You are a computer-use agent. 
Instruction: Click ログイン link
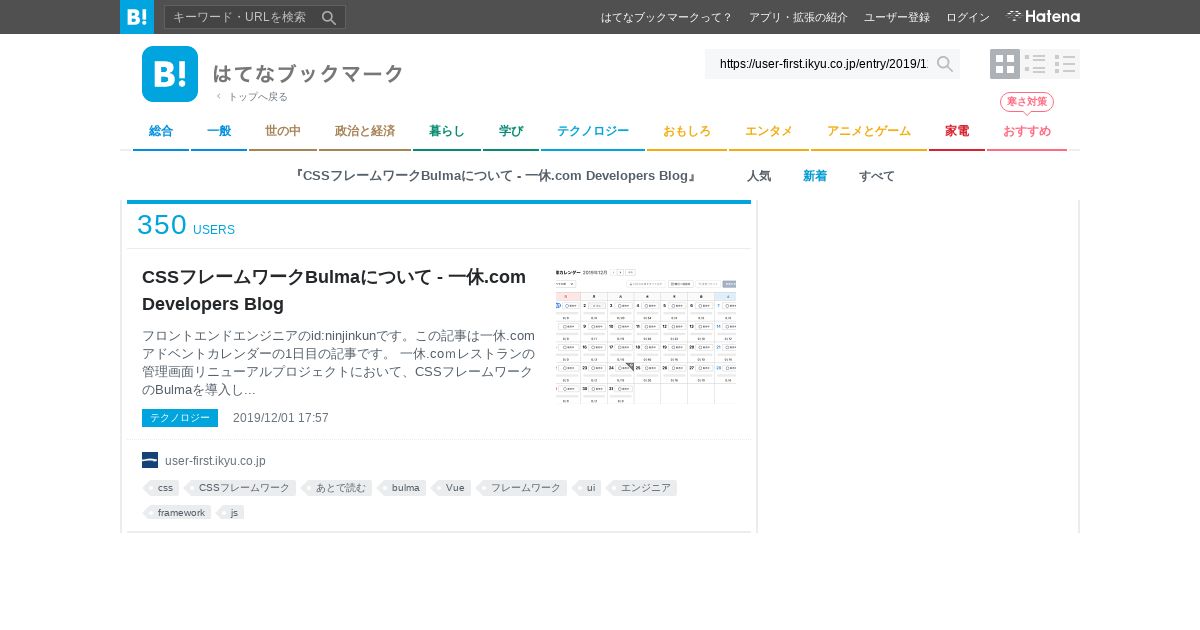pyautogui.click(x=968, y=17)
